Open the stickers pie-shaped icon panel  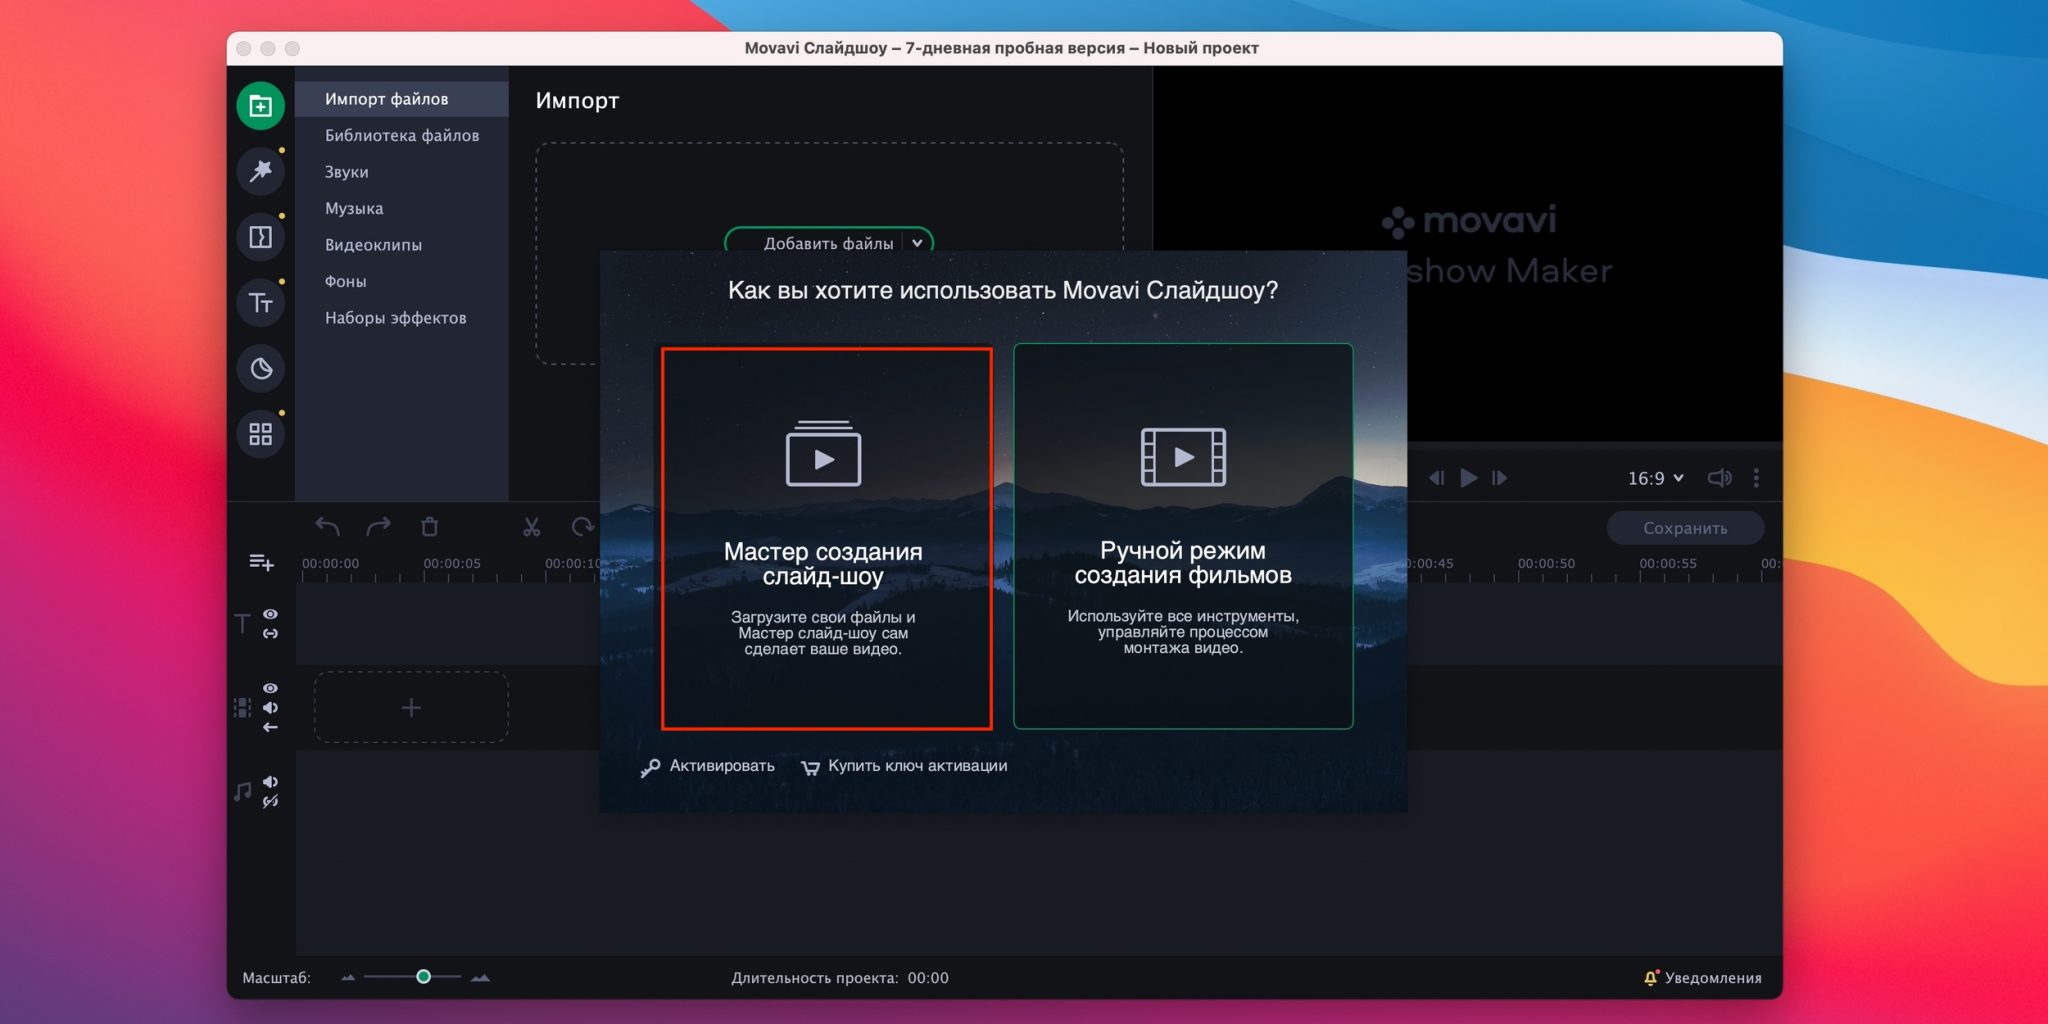(x=260, y=369)
